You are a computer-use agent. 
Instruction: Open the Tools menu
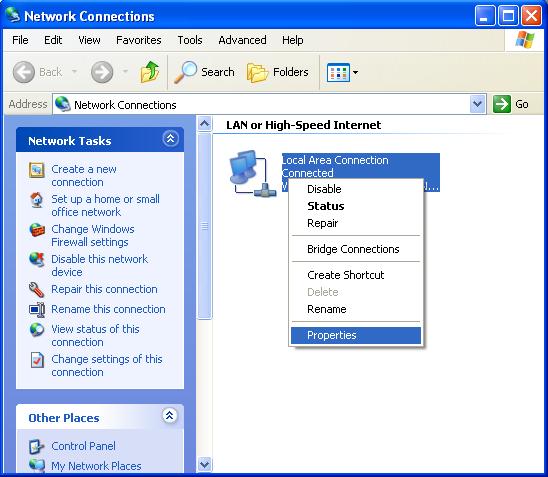[190, 40]
